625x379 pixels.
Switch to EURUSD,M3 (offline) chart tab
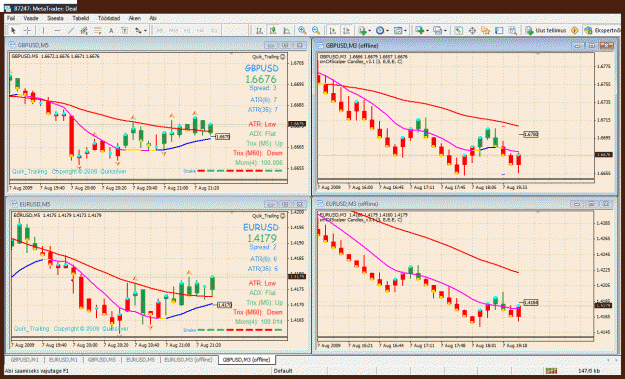[x=189, y=359]
